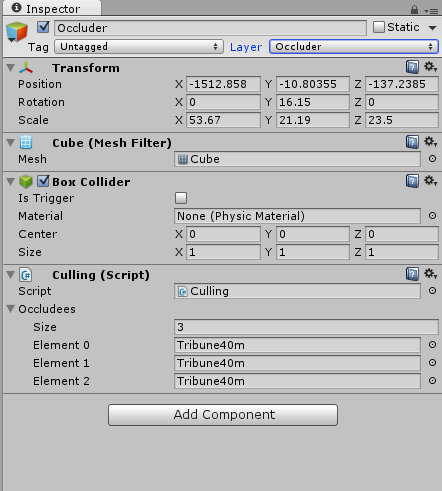Open Box Collider help reference
442x491 pixels.
click(x=412, y=181)
